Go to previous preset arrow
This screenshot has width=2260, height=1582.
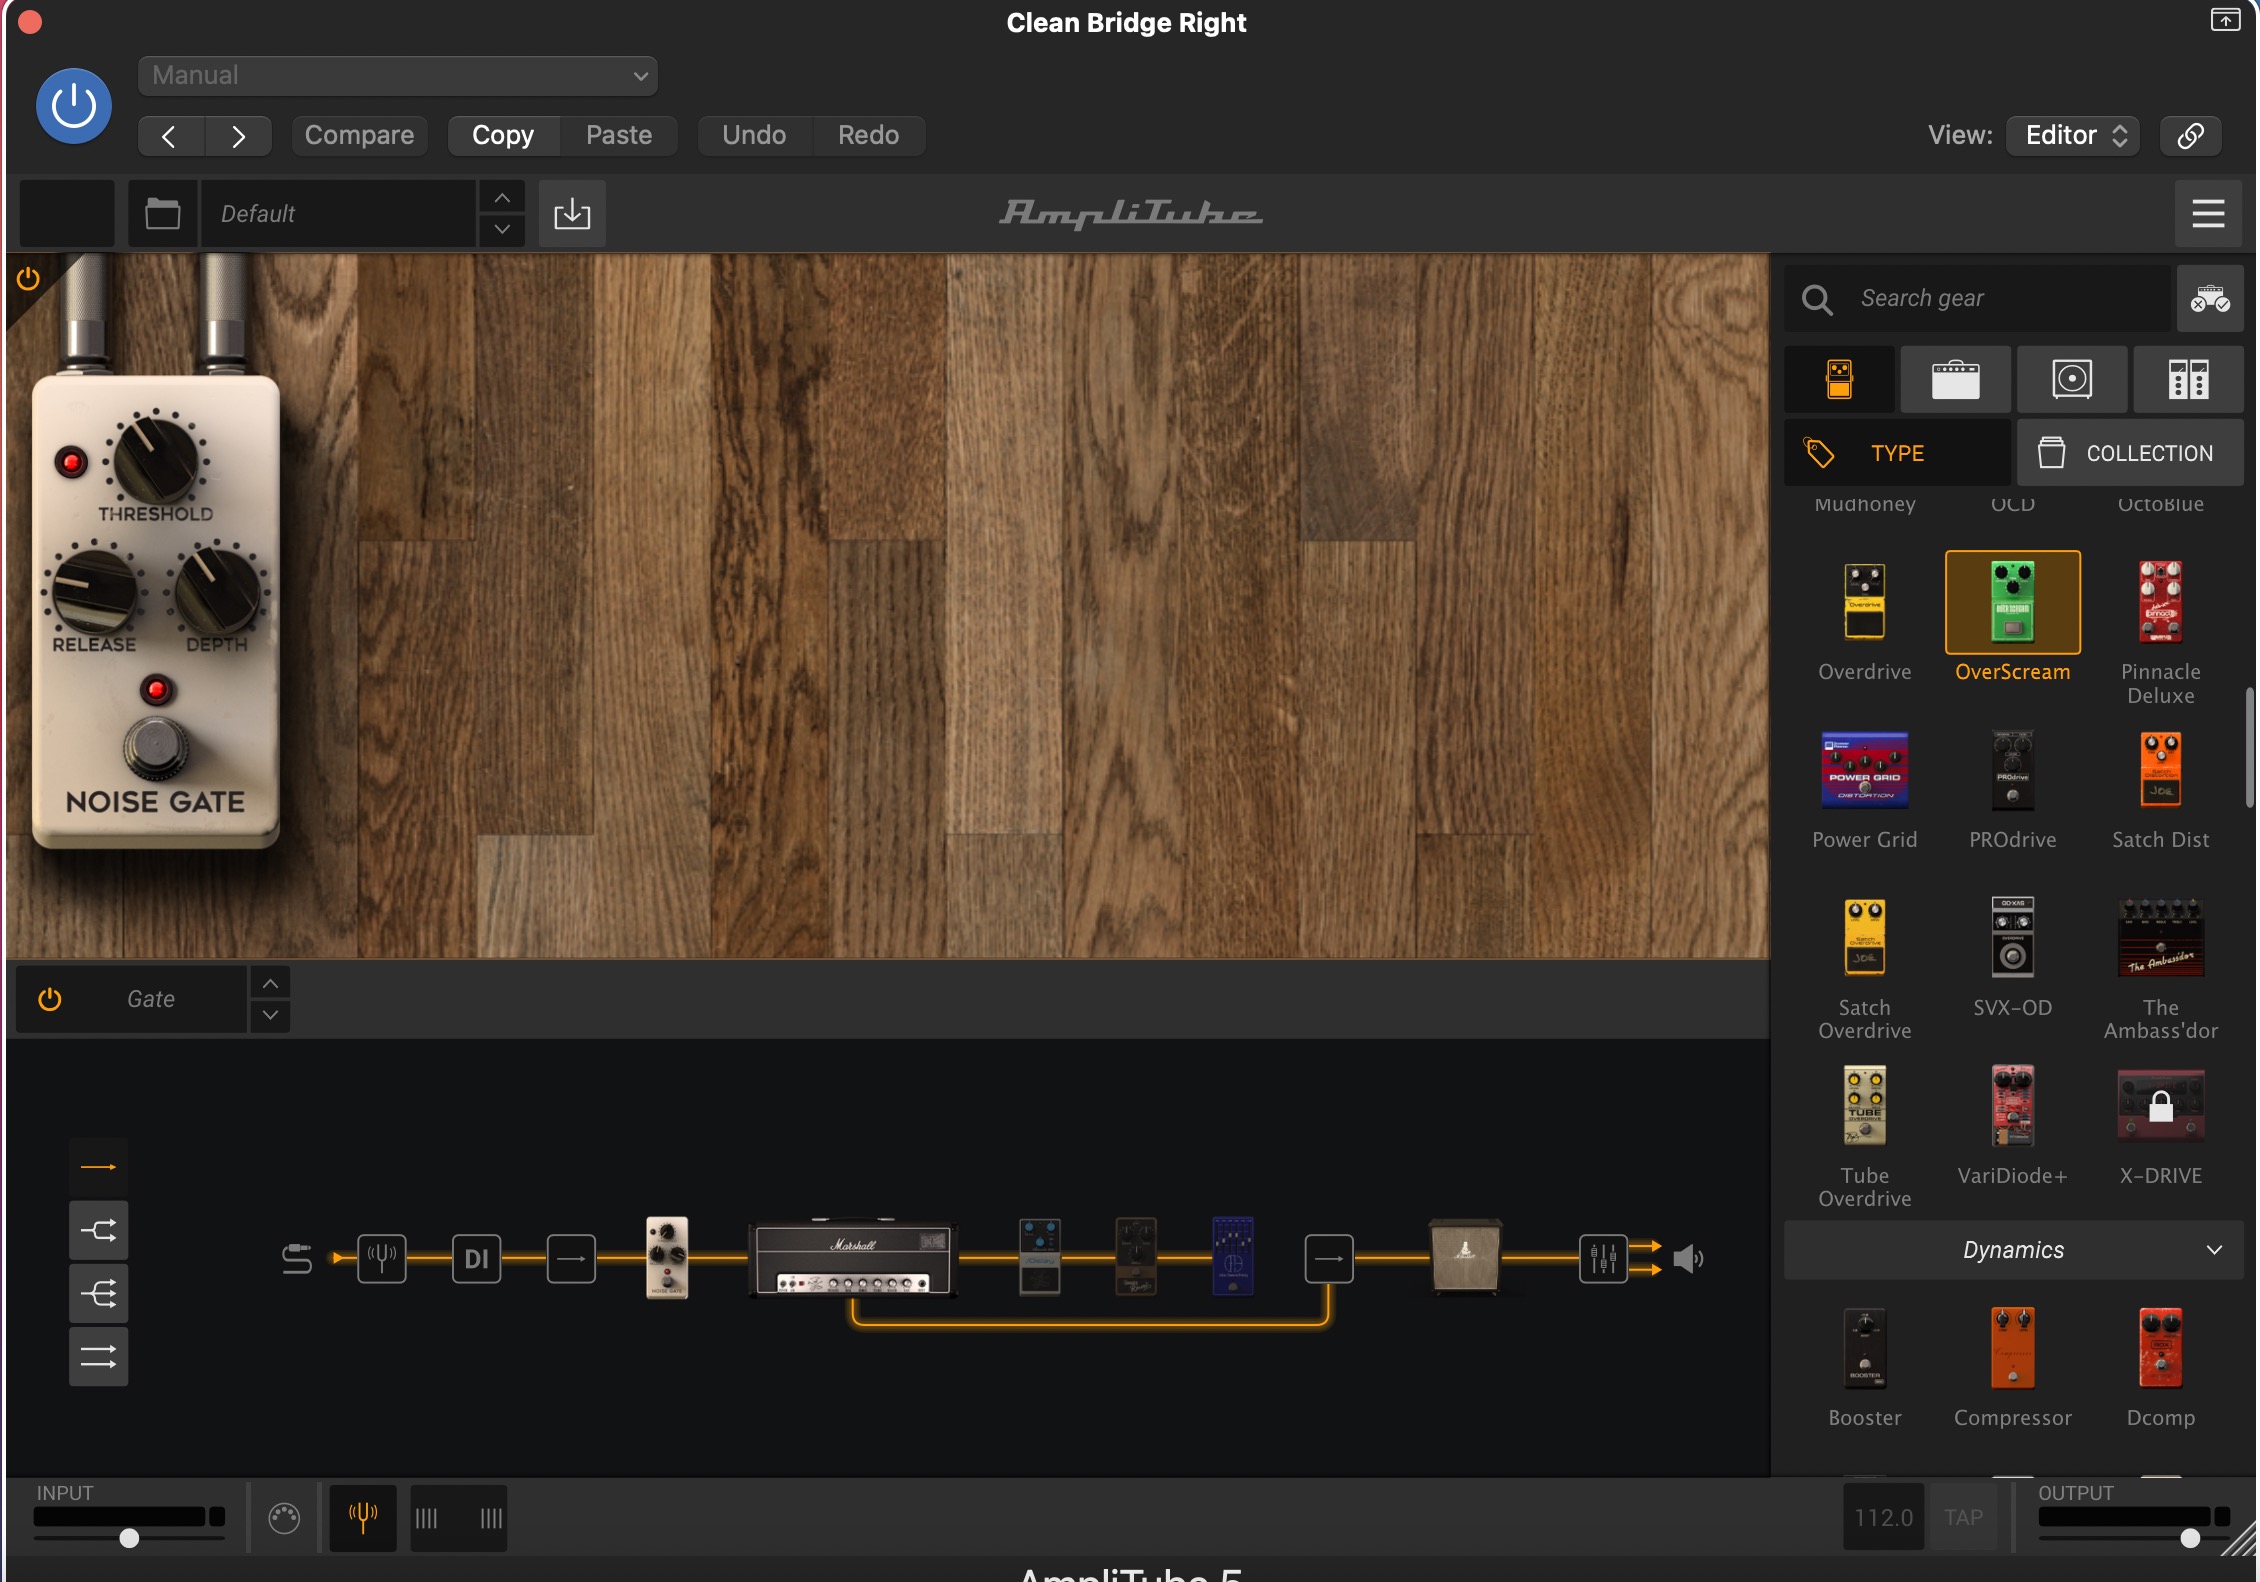(x=170, y=136)
